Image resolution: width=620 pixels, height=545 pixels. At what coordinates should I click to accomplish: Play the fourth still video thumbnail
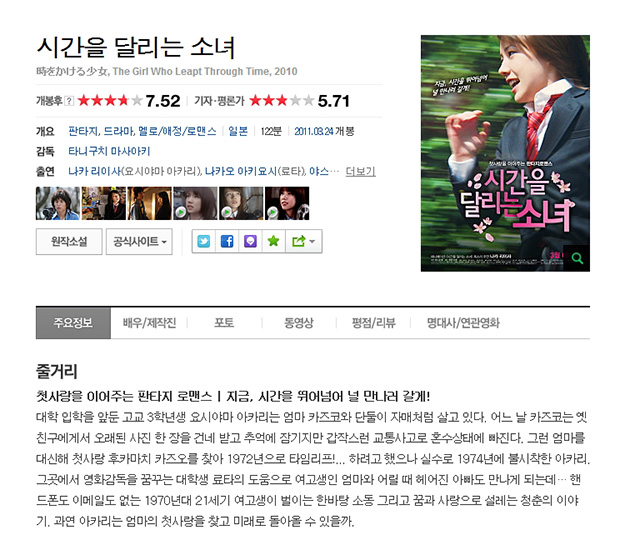pyautogui.click(x=195, y=203)
